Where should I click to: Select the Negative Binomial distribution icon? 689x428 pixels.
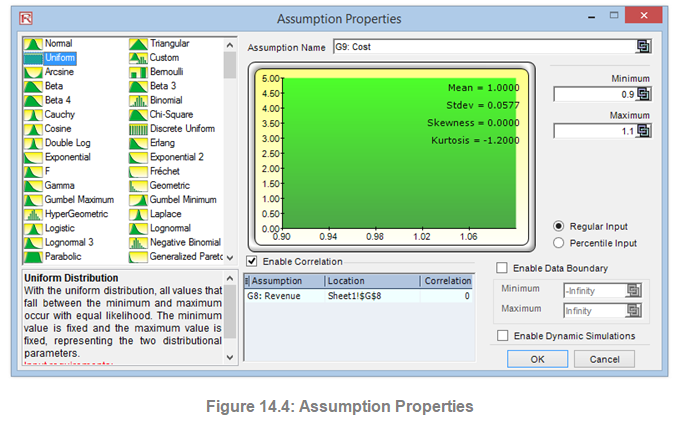point(138,243)
